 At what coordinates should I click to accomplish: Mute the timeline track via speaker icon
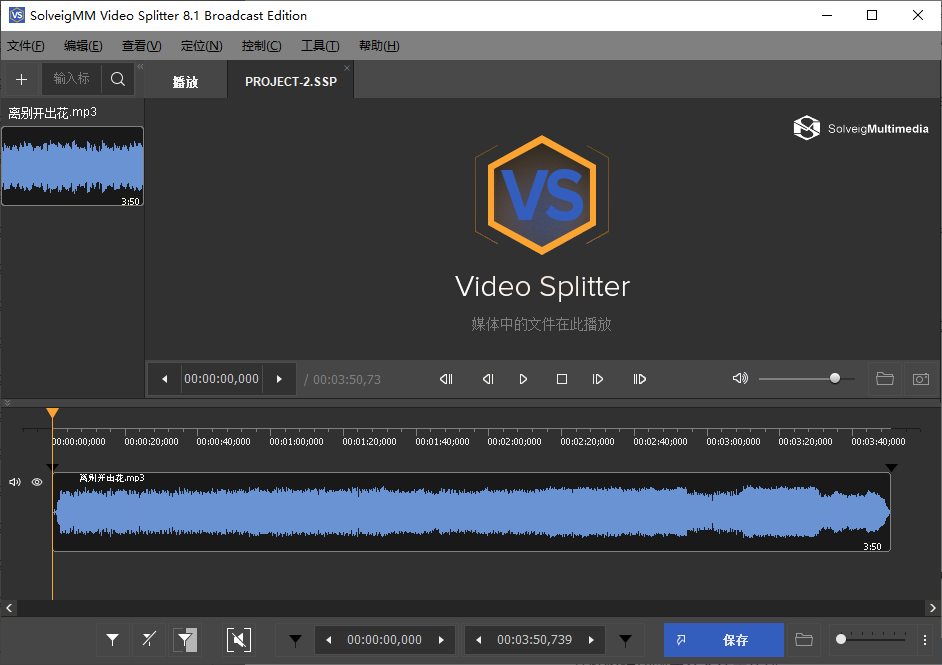pos(15,482)
